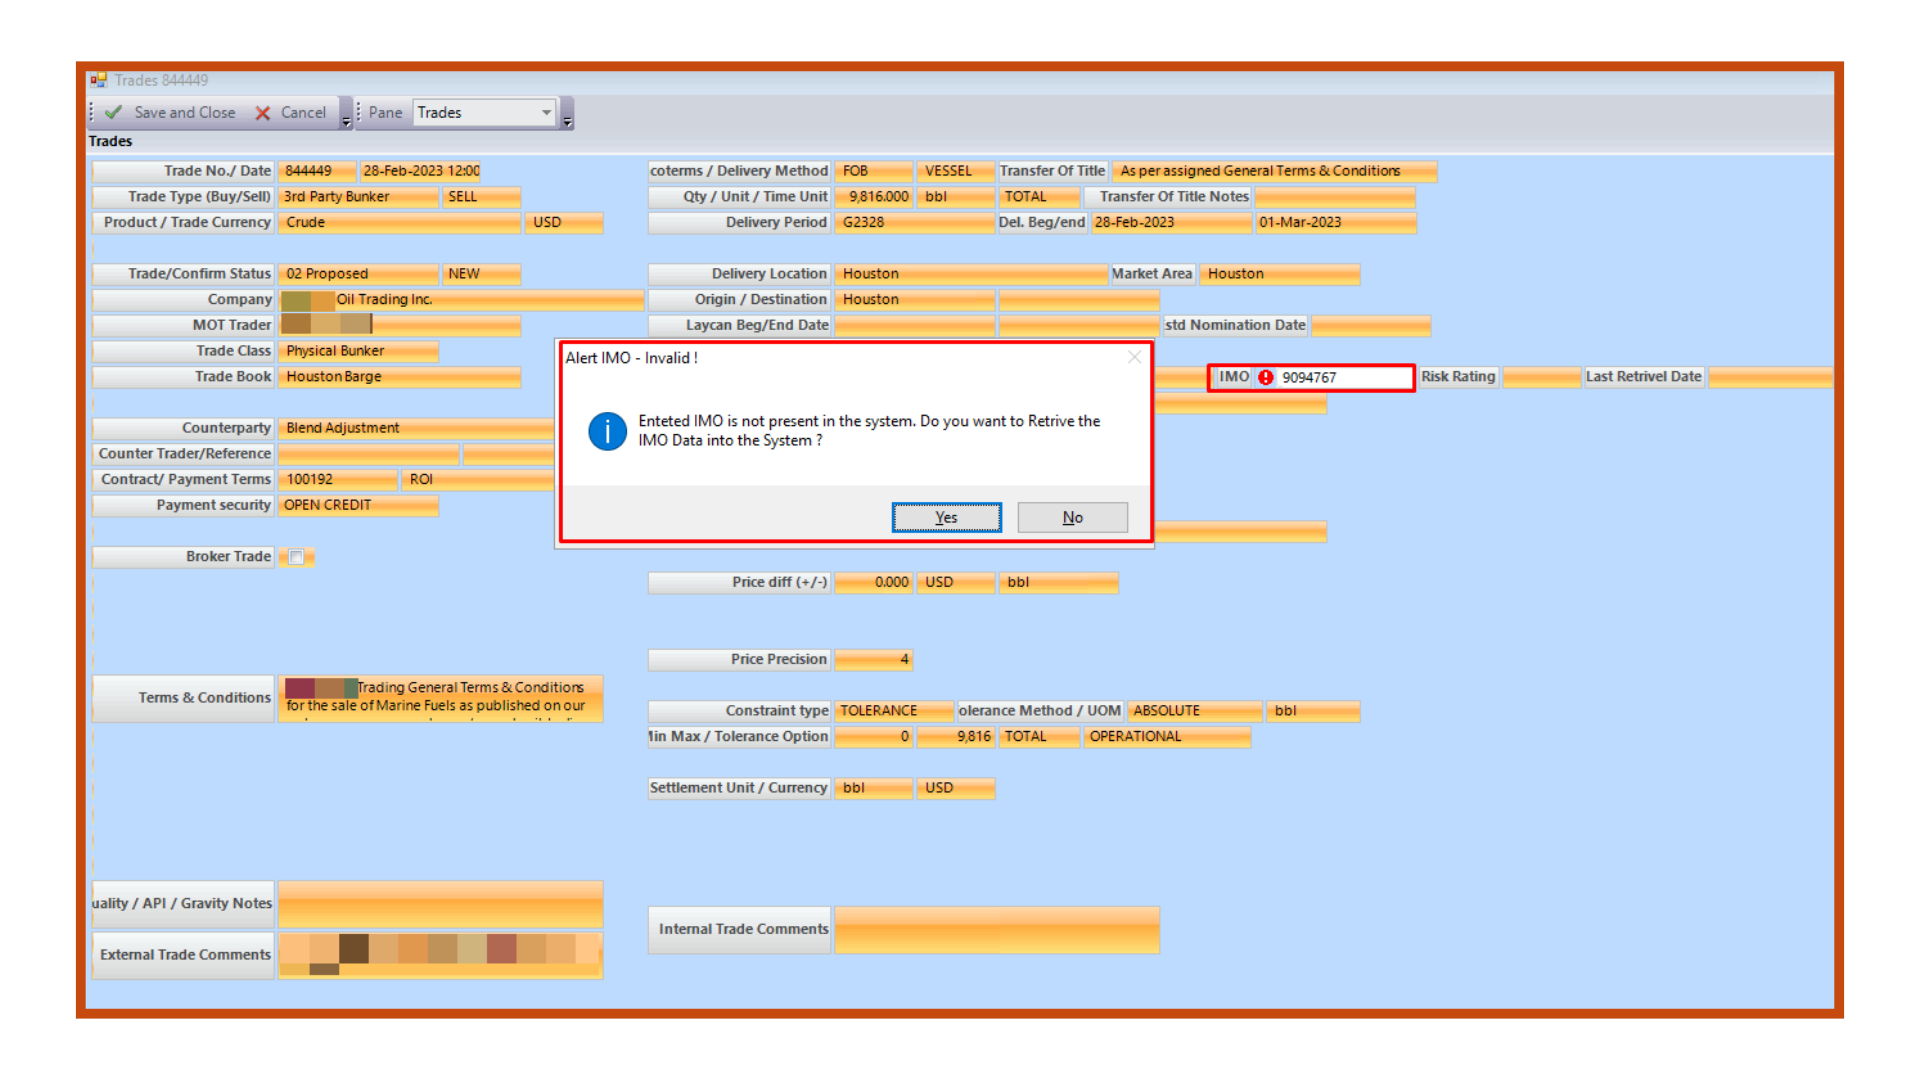Click the Price Precision value field
The width and height of the screenshot is (1920, 1080).
873,659
